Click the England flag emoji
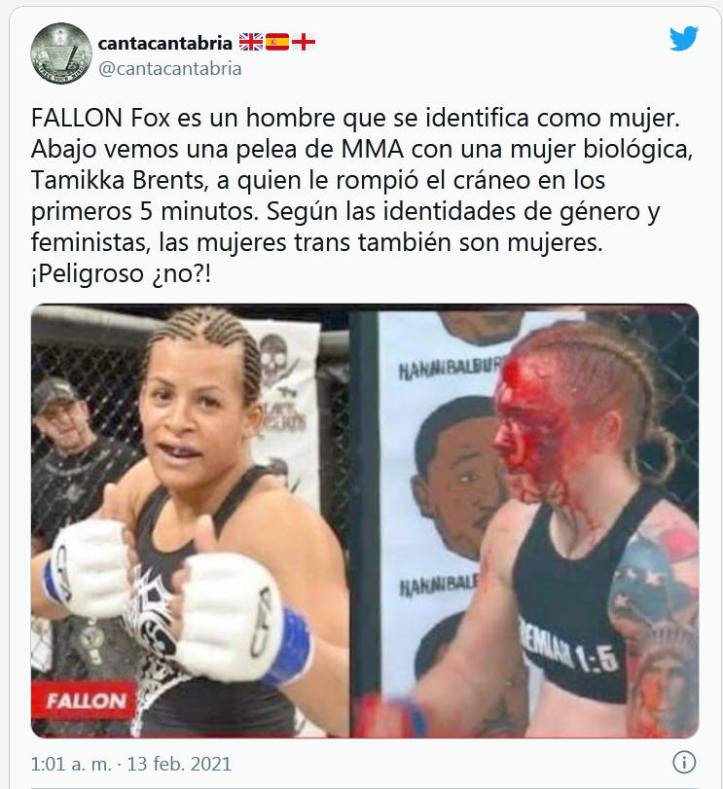Screen dimensions: 723x789 pyautogui.click(x=303, y=42)
